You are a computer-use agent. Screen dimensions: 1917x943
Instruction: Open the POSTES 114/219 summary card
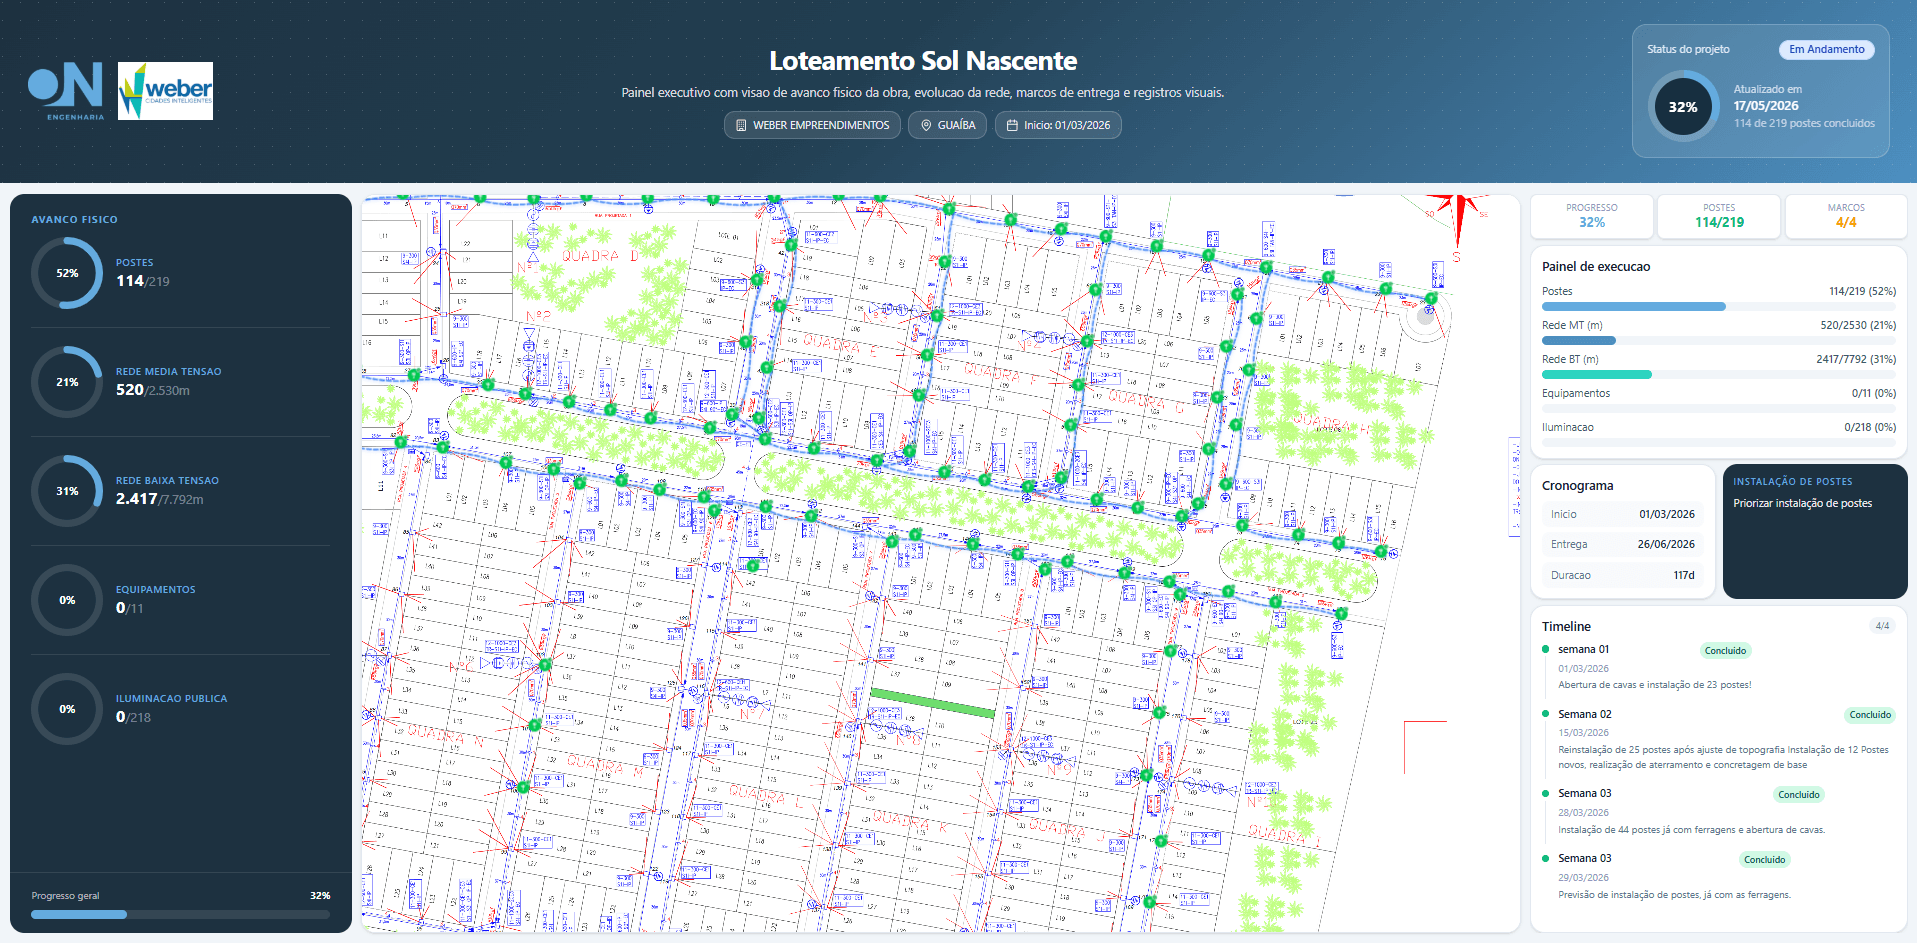1719,216
